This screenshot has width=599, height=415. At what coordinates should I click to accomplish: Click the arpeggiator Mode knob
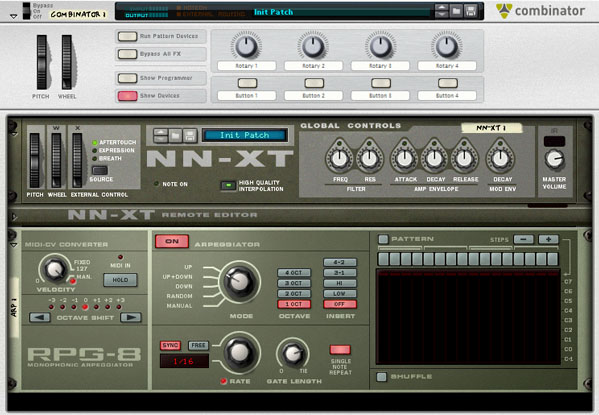coord(240,282)
